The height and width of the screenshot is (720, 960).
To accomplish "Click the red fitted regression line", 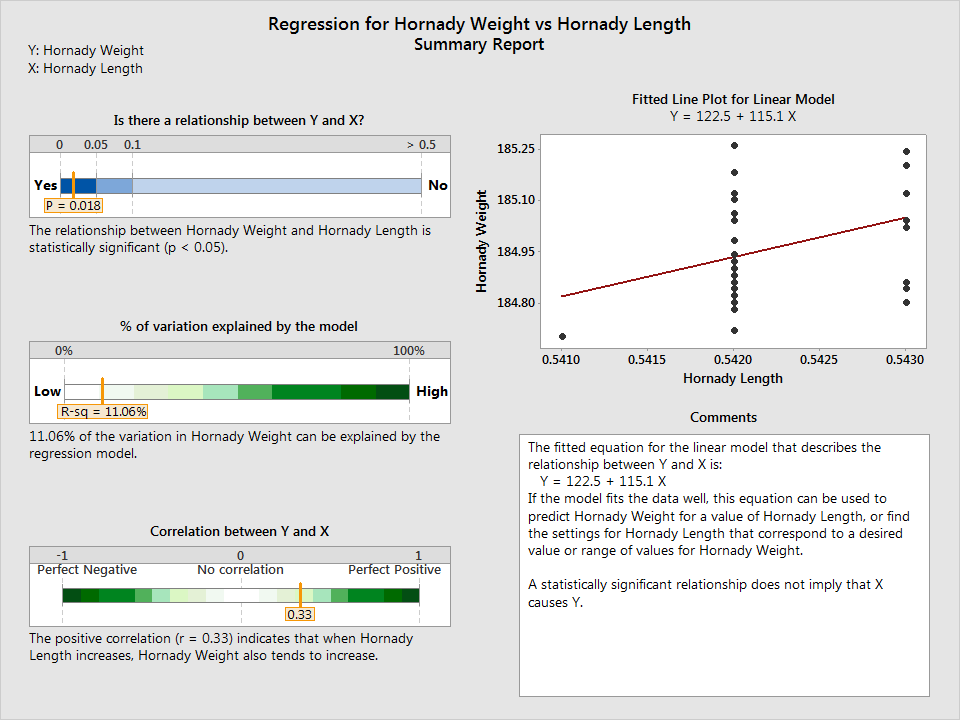I will click(x=733, y=257).
